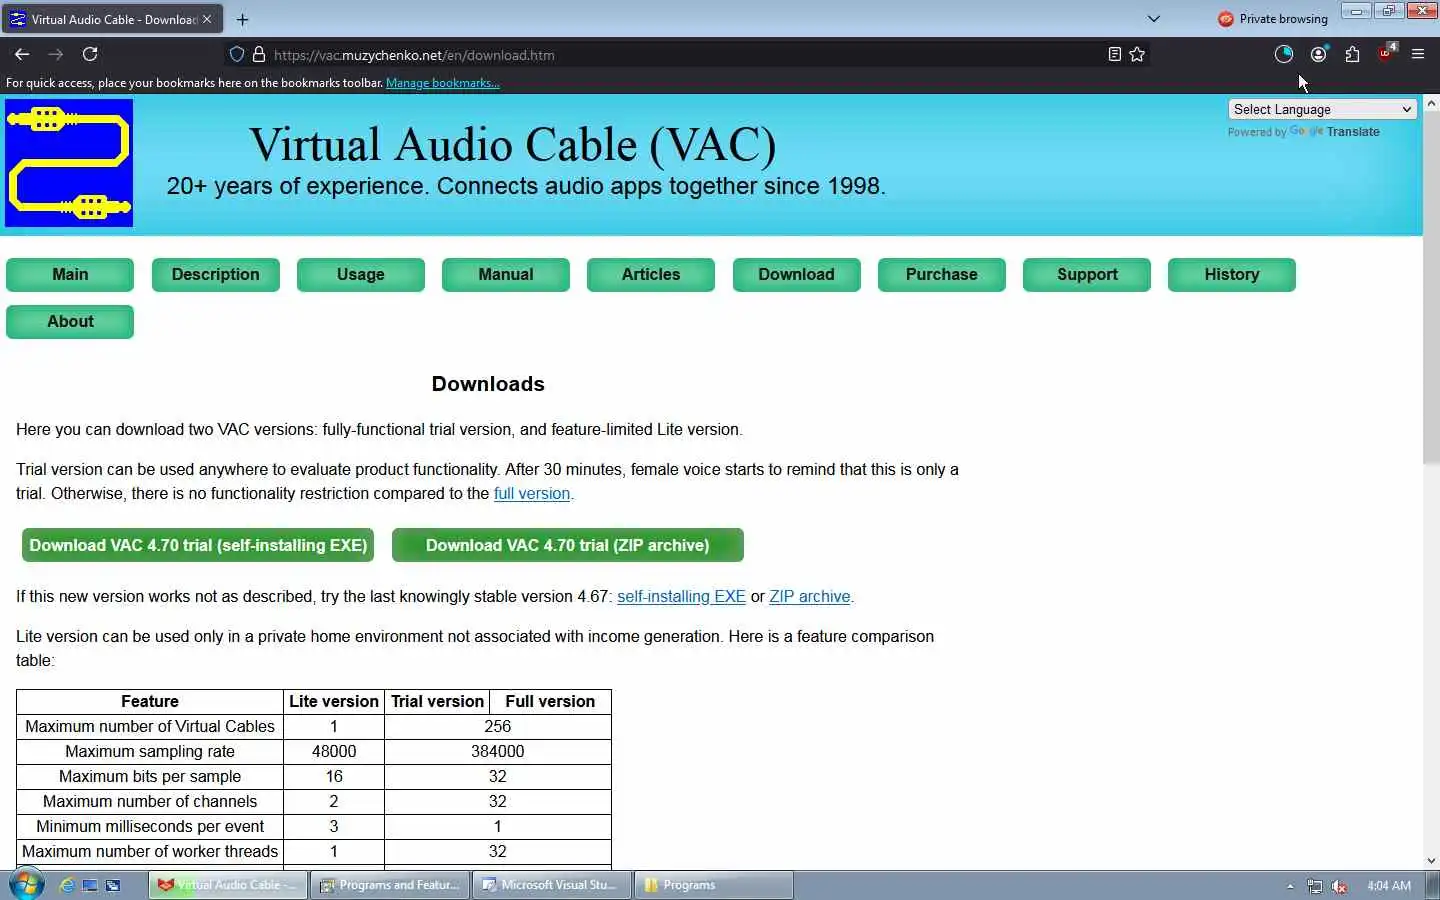Close the Virtual Audio Cable tab
Viewport: 1440px width, 900px height.
[207, 19]
